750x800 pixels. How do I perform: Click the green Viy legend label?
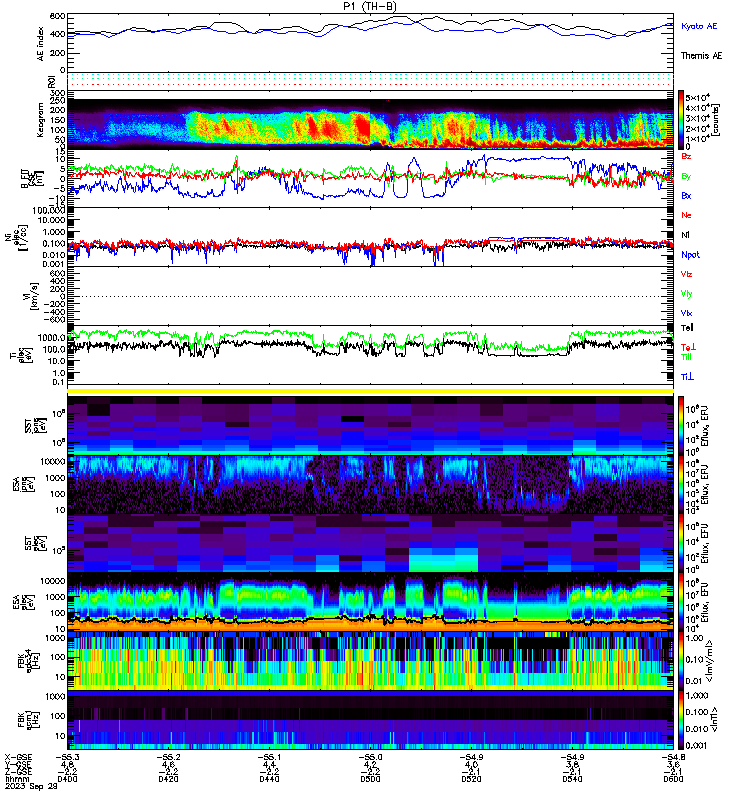(x=686, y=294)
